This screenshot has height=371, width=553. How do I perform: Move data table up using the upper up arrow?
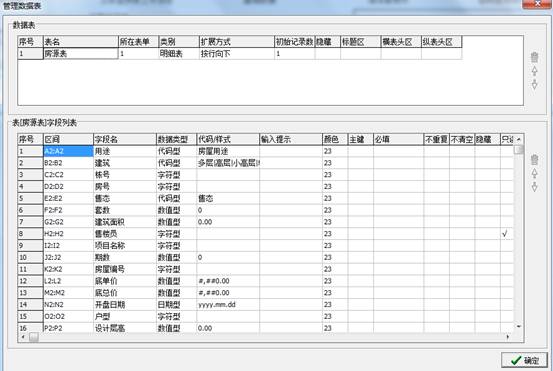(534, 71)
